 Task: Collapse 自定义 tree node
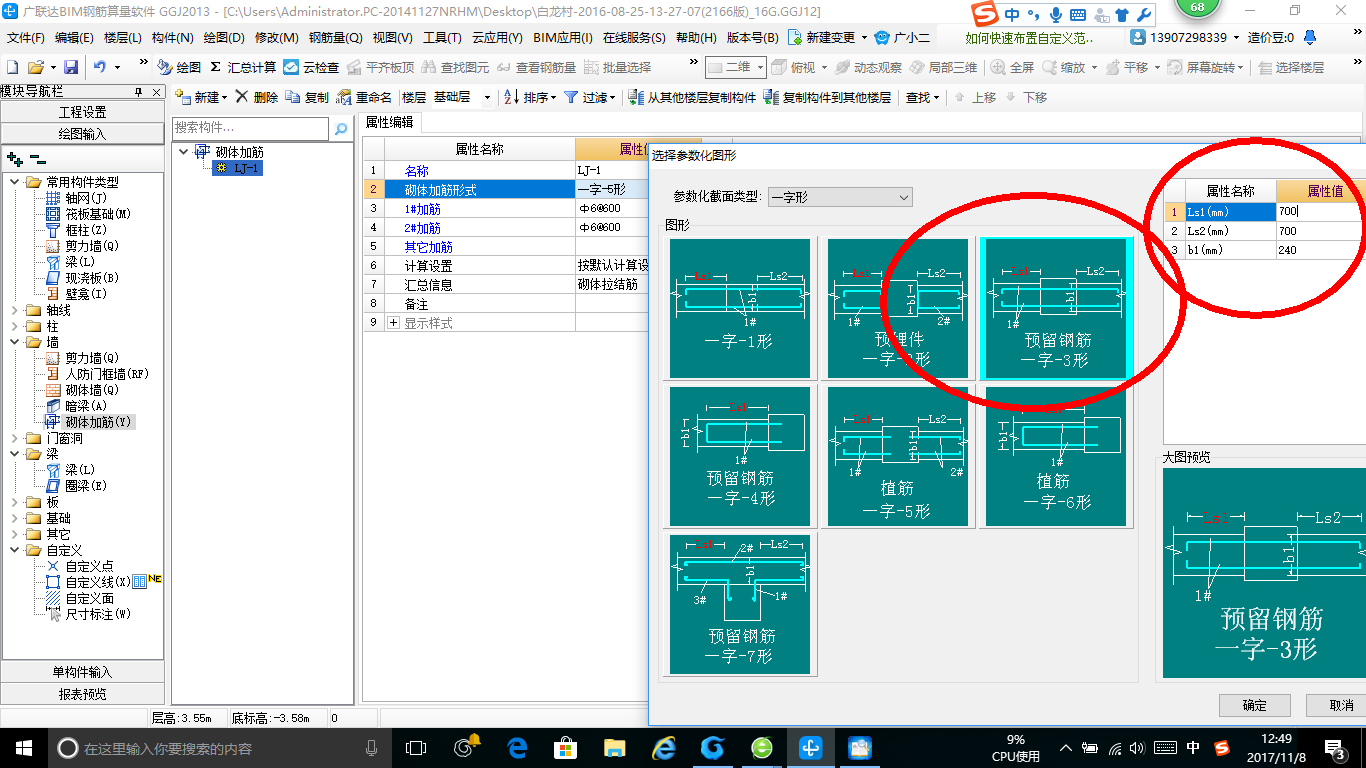(14, 550)
